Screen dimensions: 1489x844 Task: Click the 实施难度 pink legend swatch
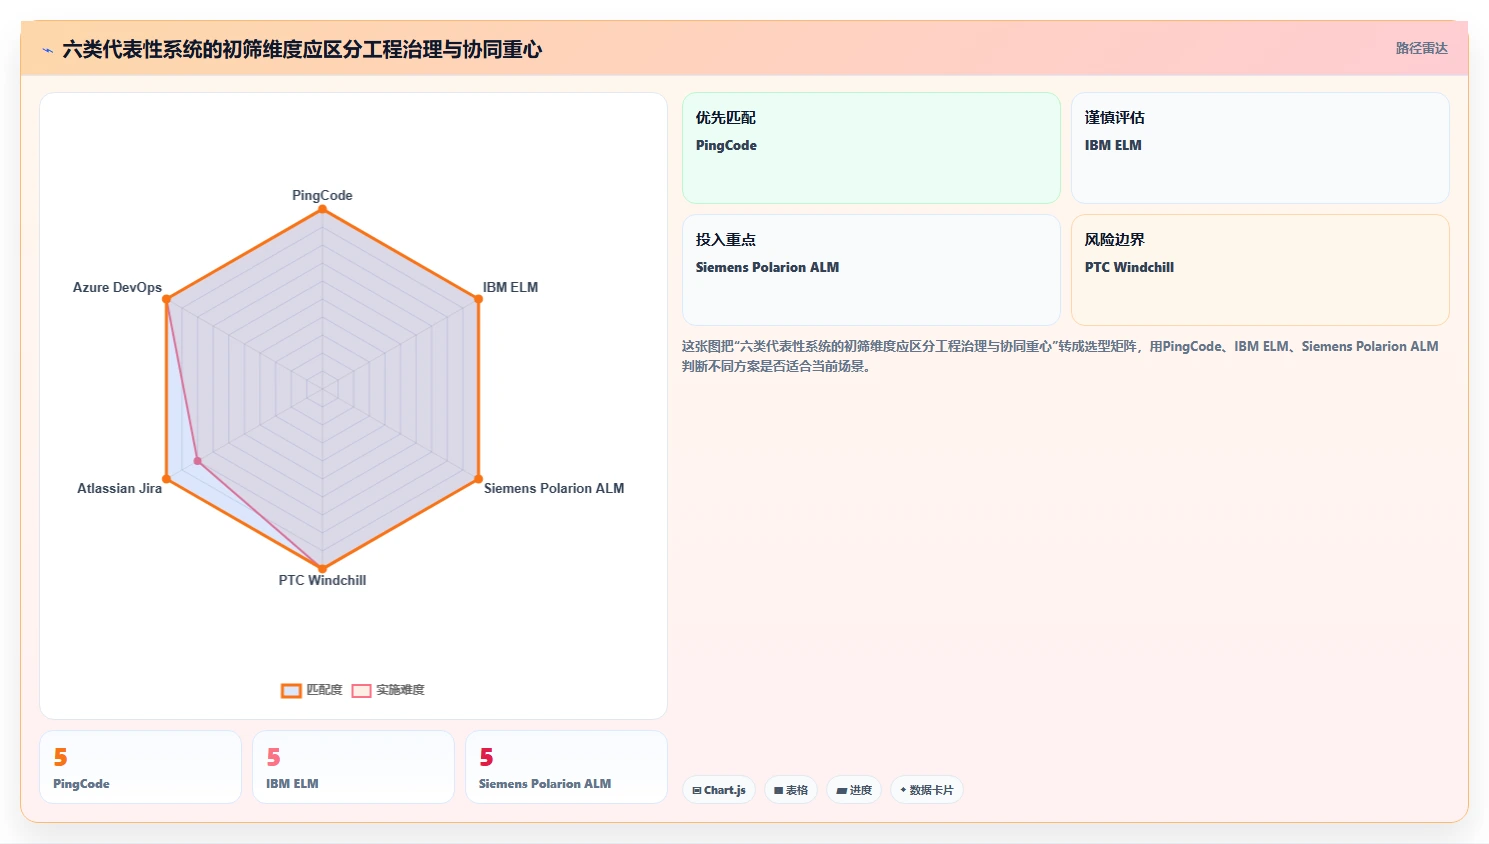point(361,690)
